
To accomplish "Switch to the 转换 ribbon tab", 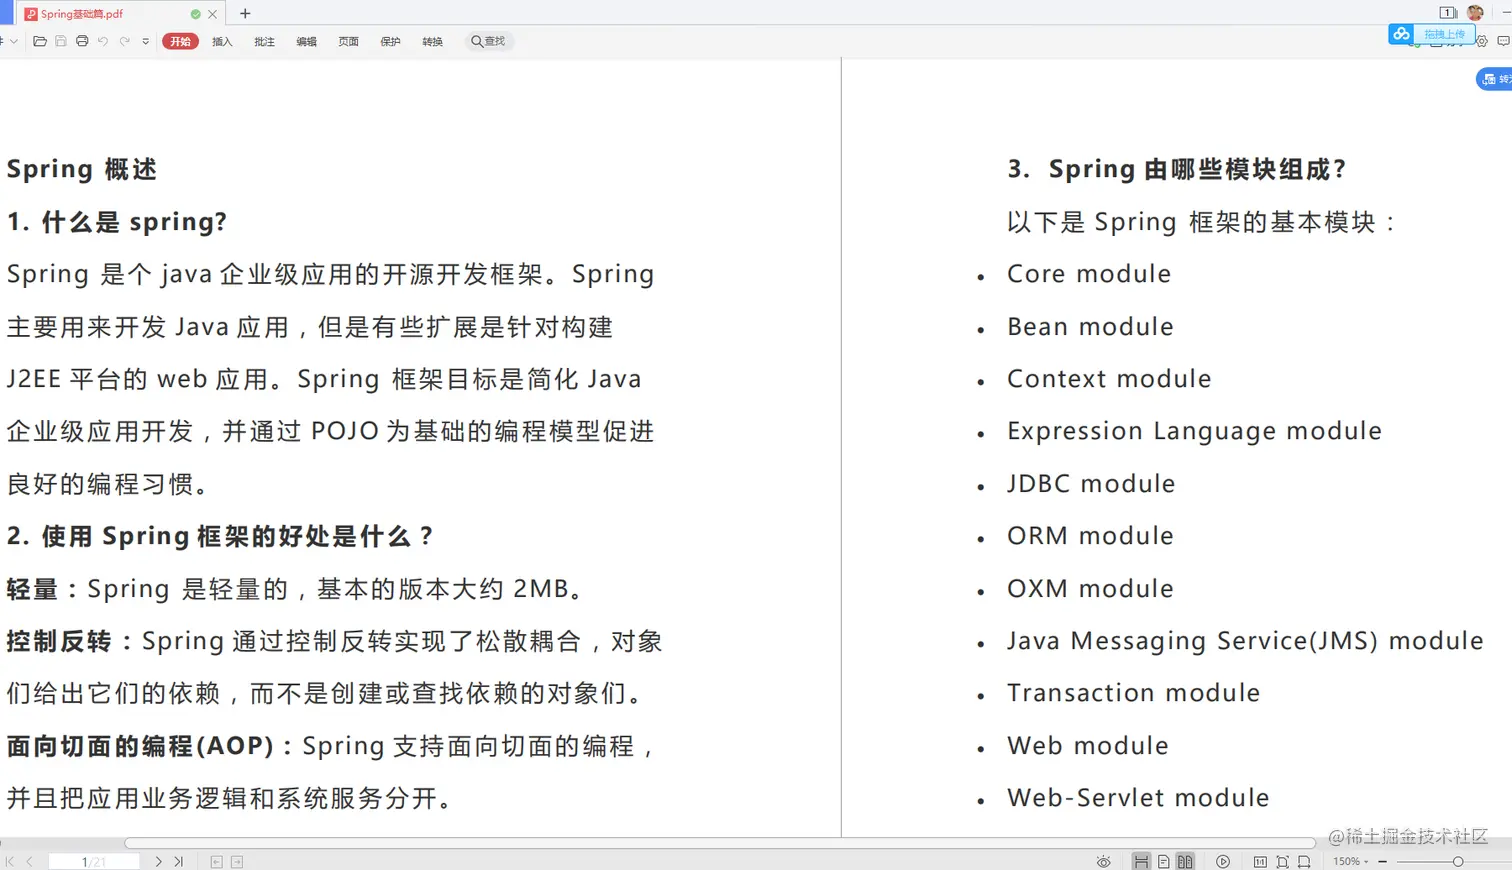I will click(x=432, y=41).
